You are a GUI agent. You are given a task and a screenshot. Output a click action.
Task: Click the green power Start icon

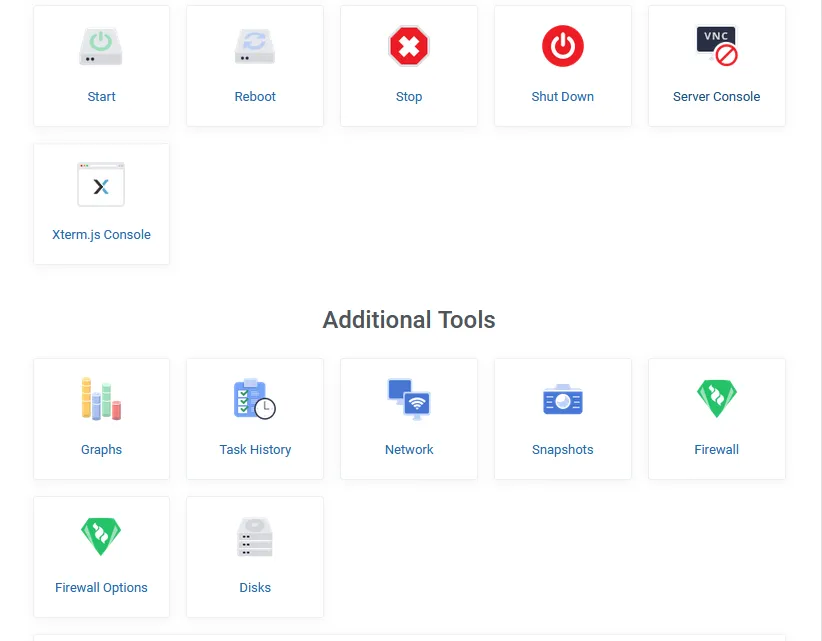pos(101,47)
